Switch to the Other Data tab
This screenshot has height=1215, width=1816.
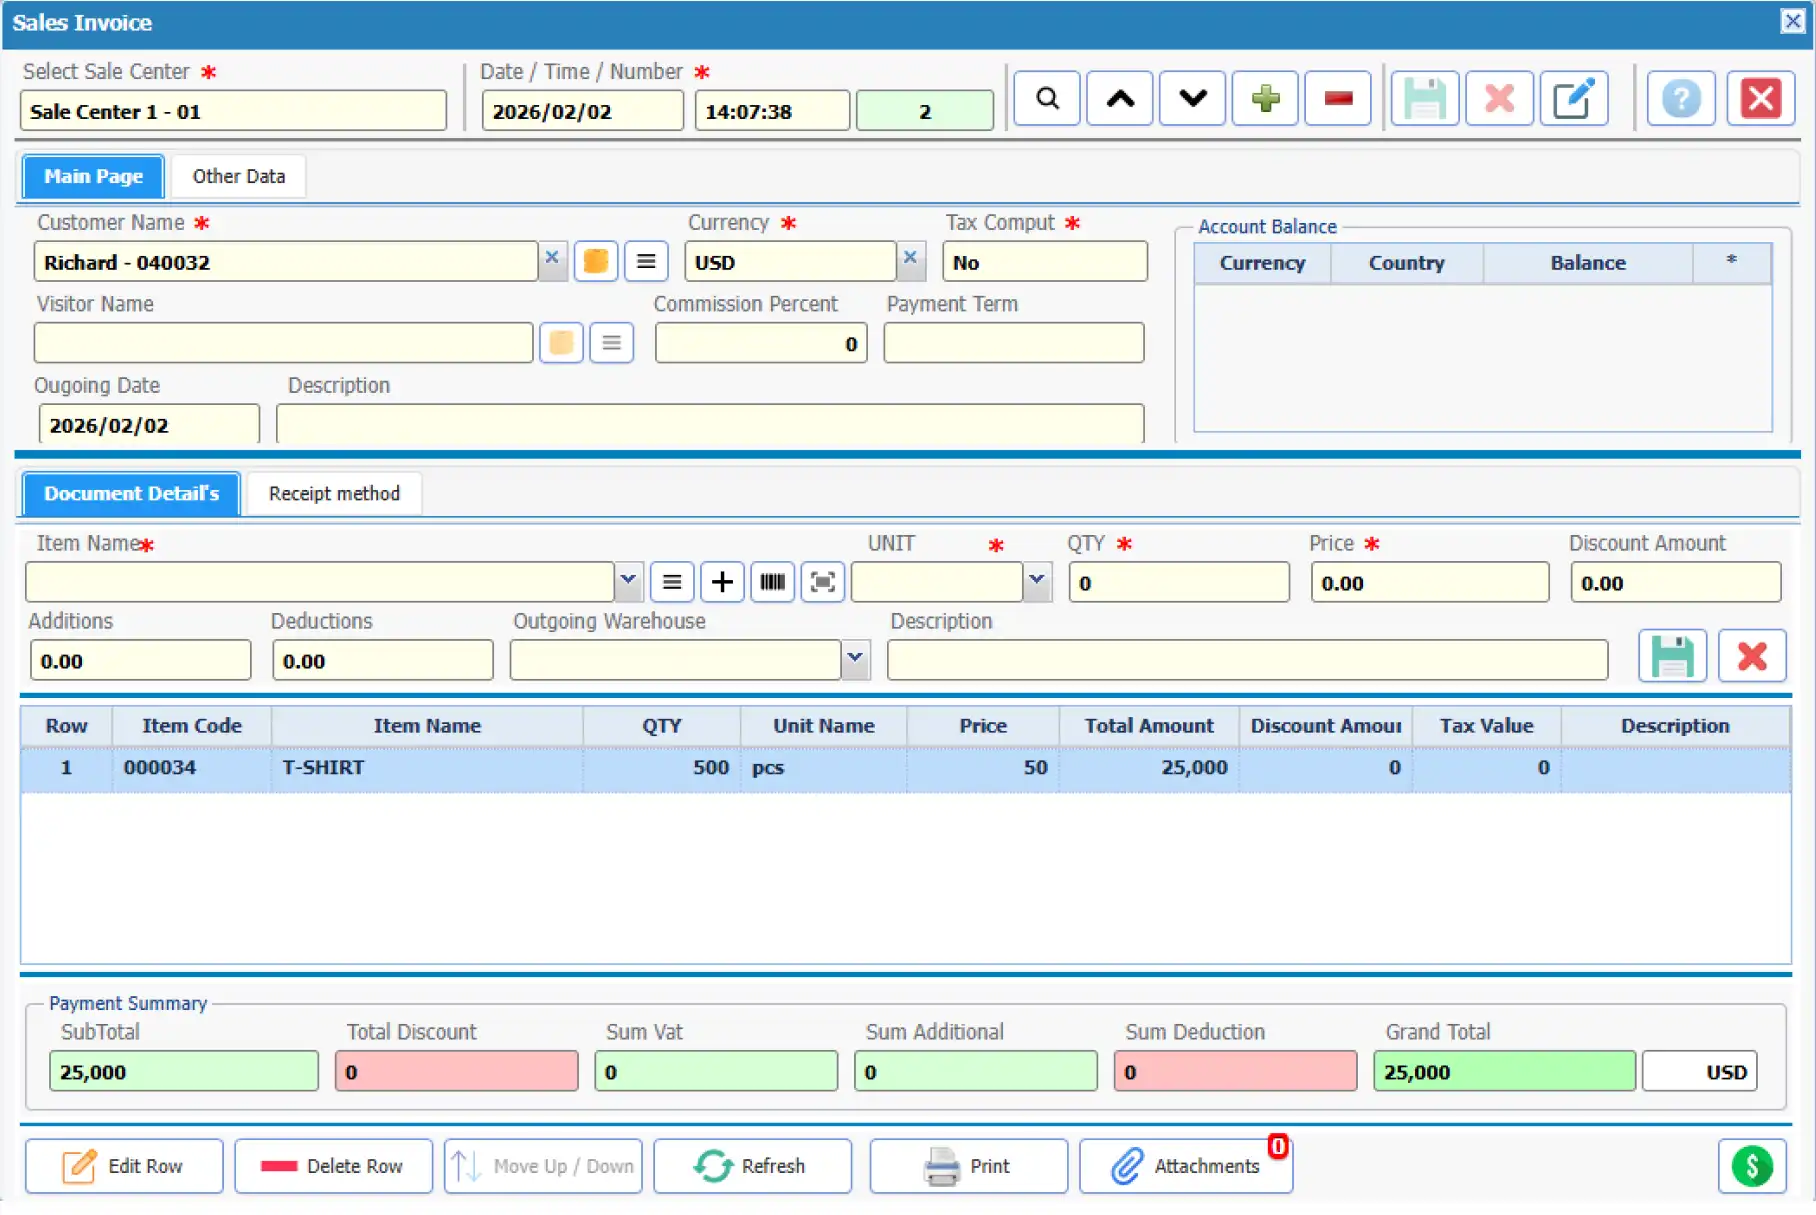pyautogui.click(x=238, y=177)
